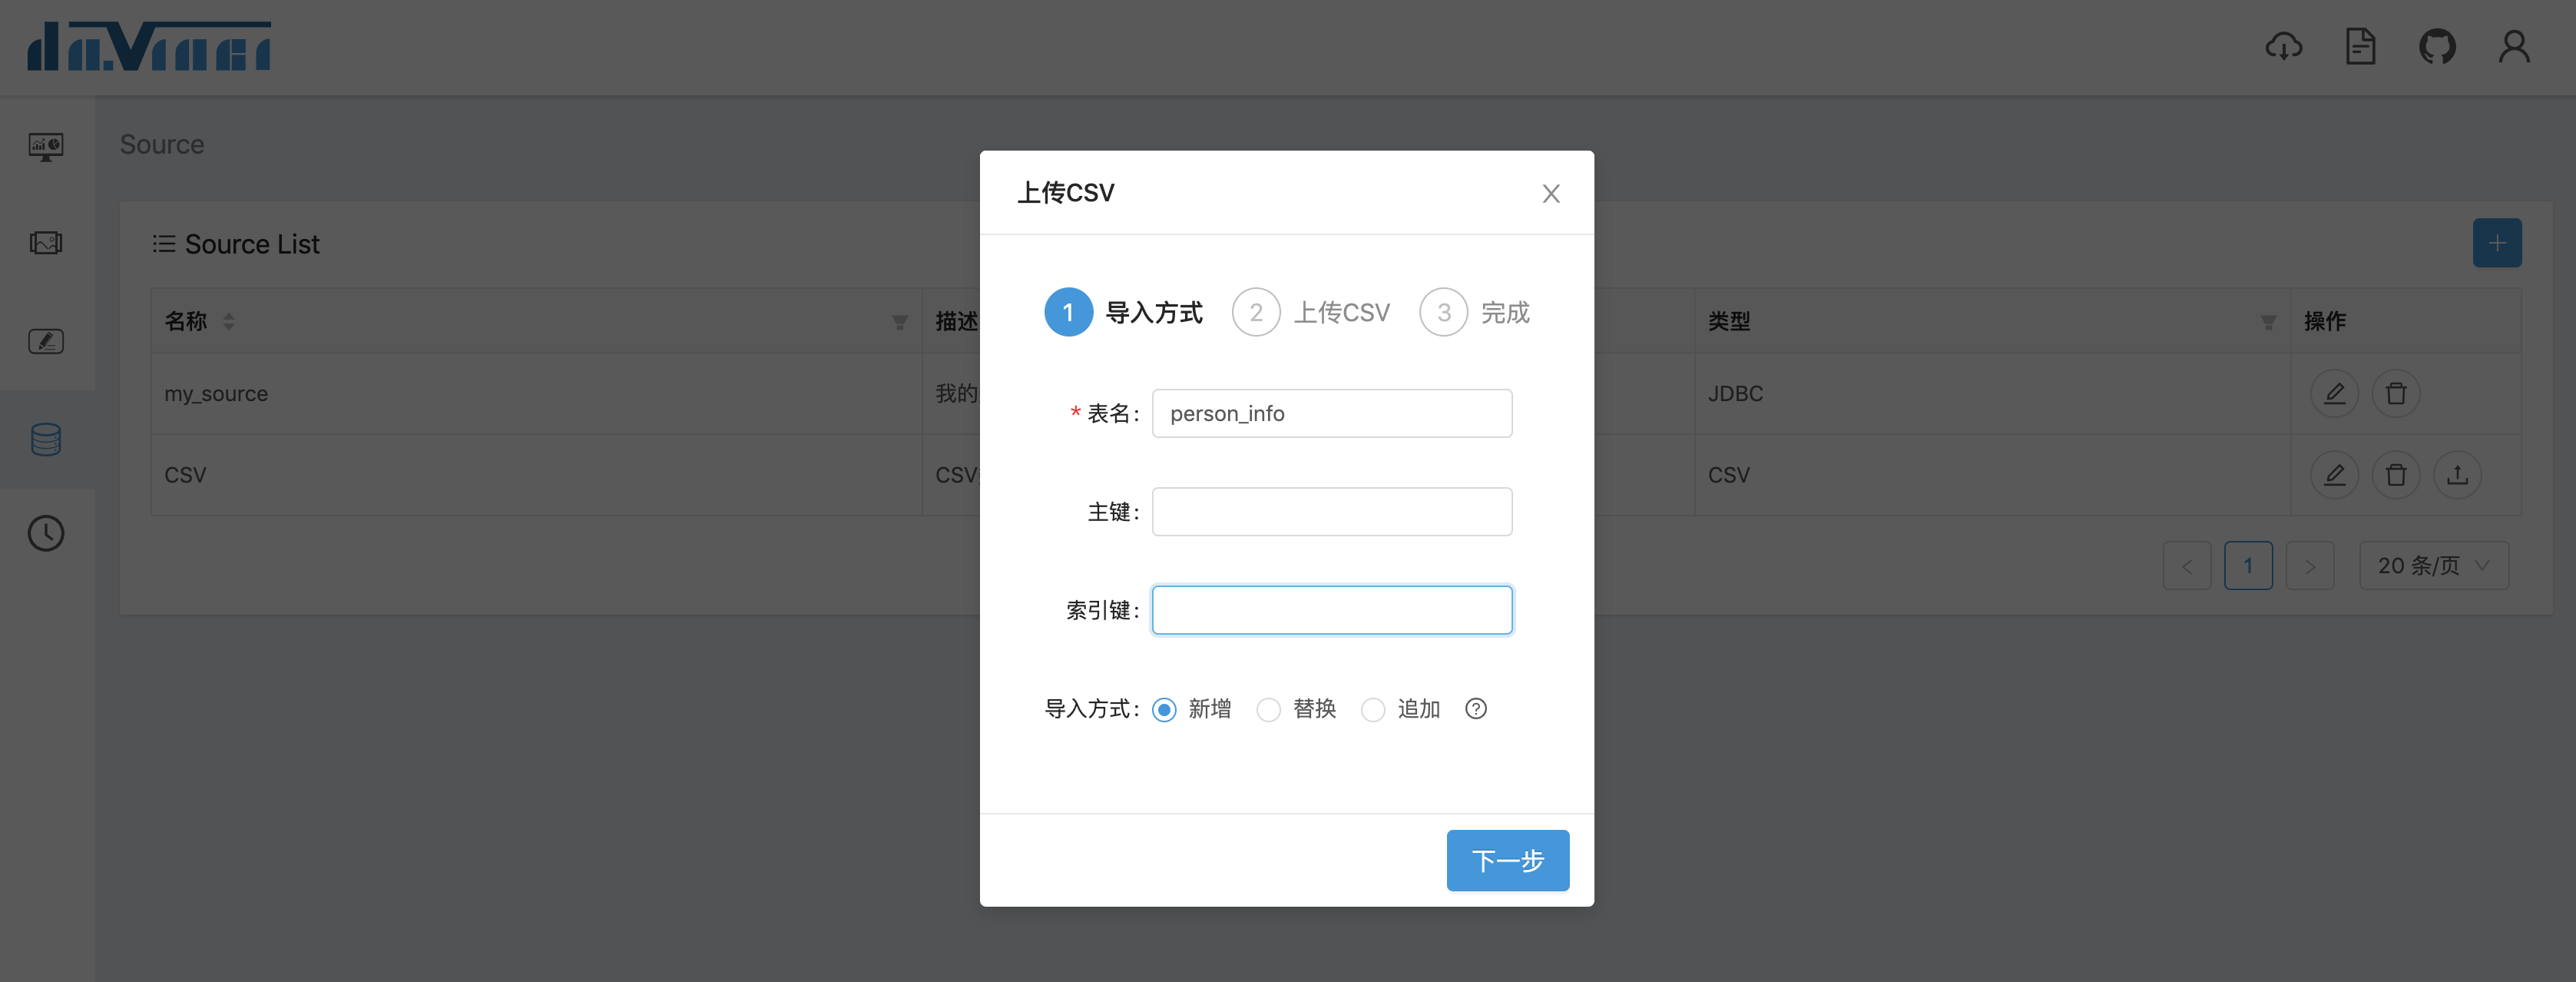The height and width of the screenshot is (982, 2576).
Task: Edit the my_source row
Action: tap(2334, 393)
